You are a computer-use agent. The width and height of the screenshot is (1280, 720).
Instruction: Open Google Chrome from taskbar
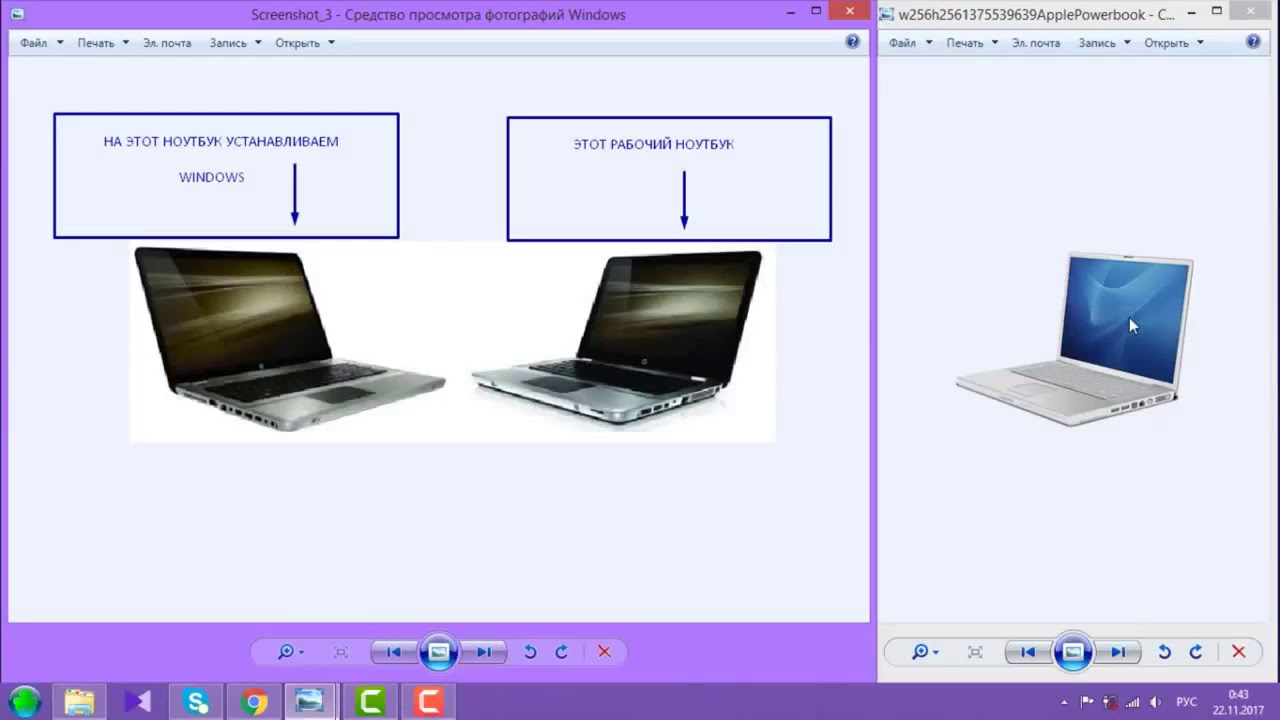[254, 702]
